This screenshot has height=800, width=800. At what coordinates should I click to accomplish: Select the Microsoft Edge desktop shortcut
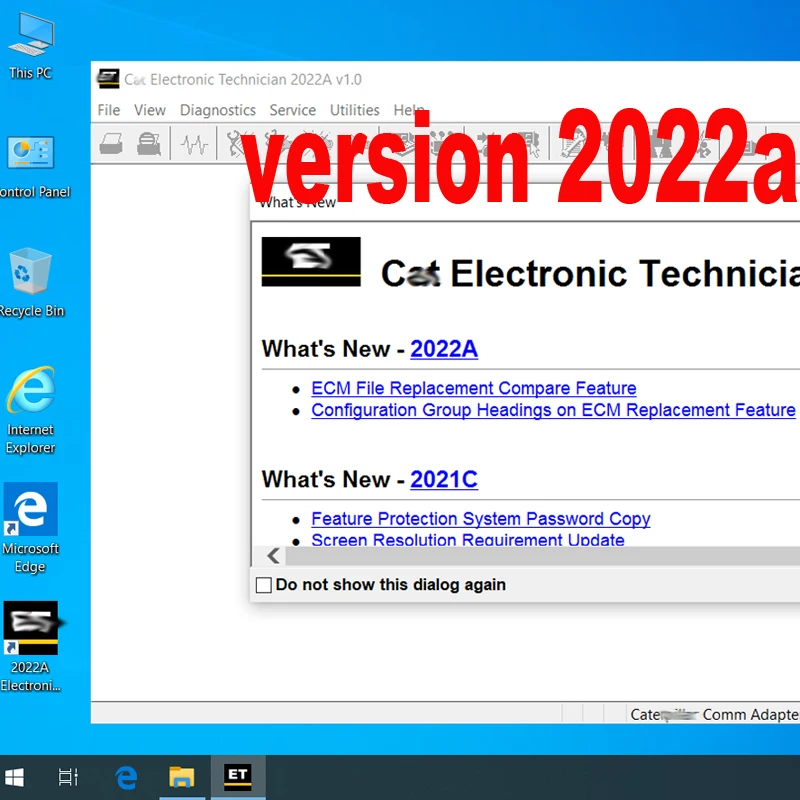tap(31, 529)
